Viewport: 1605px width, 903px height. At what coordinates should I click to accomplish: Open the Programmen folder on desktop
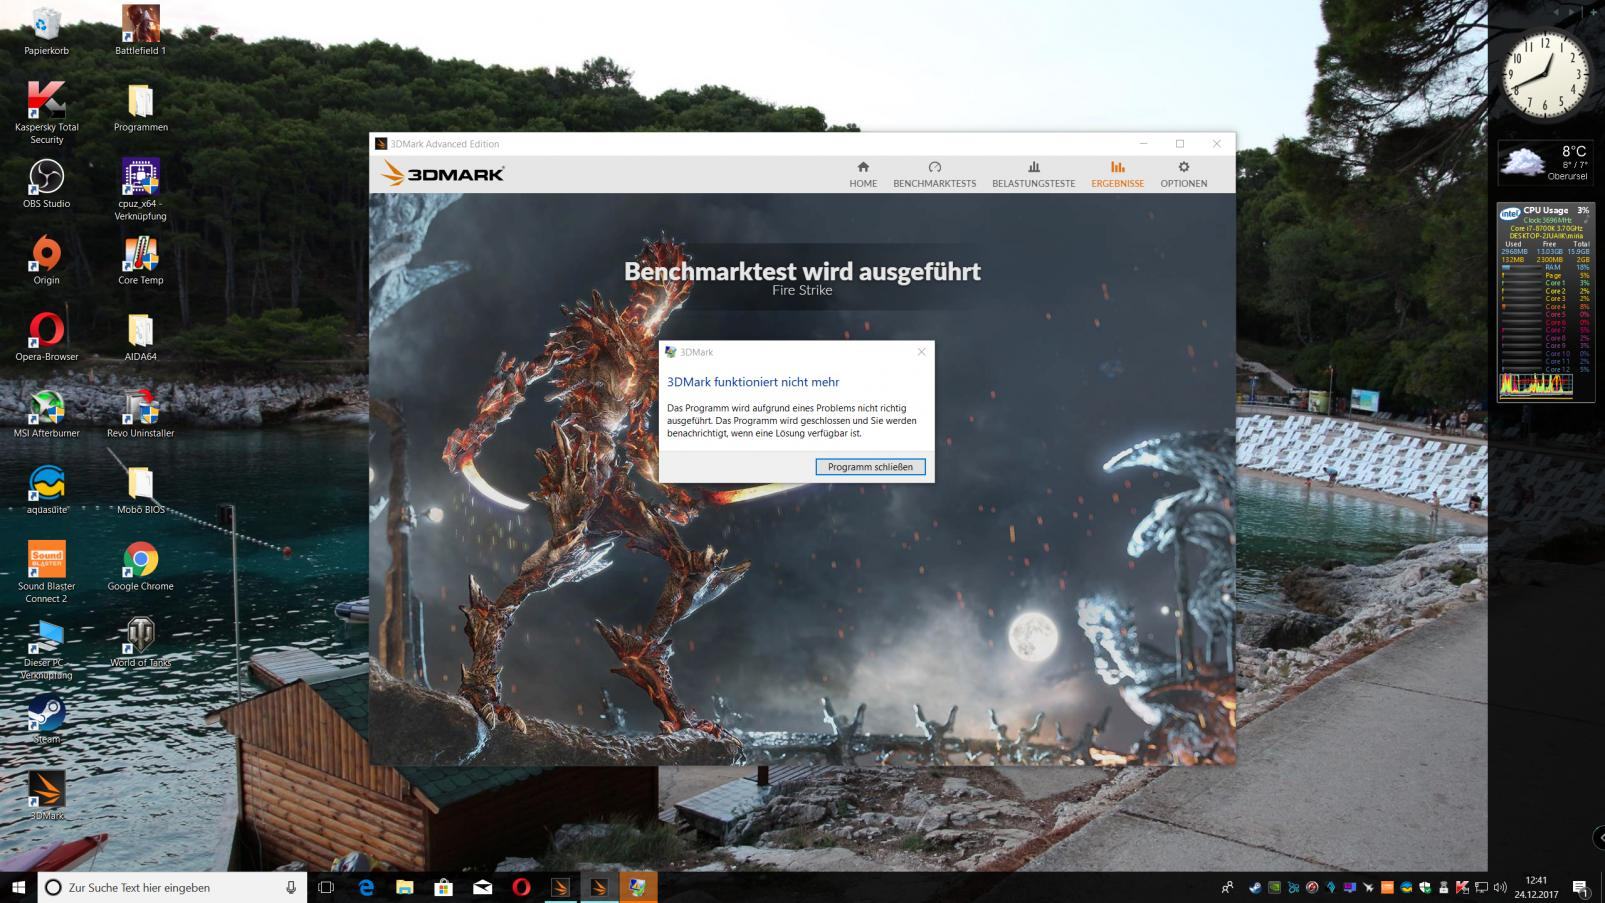pos(140,107)
